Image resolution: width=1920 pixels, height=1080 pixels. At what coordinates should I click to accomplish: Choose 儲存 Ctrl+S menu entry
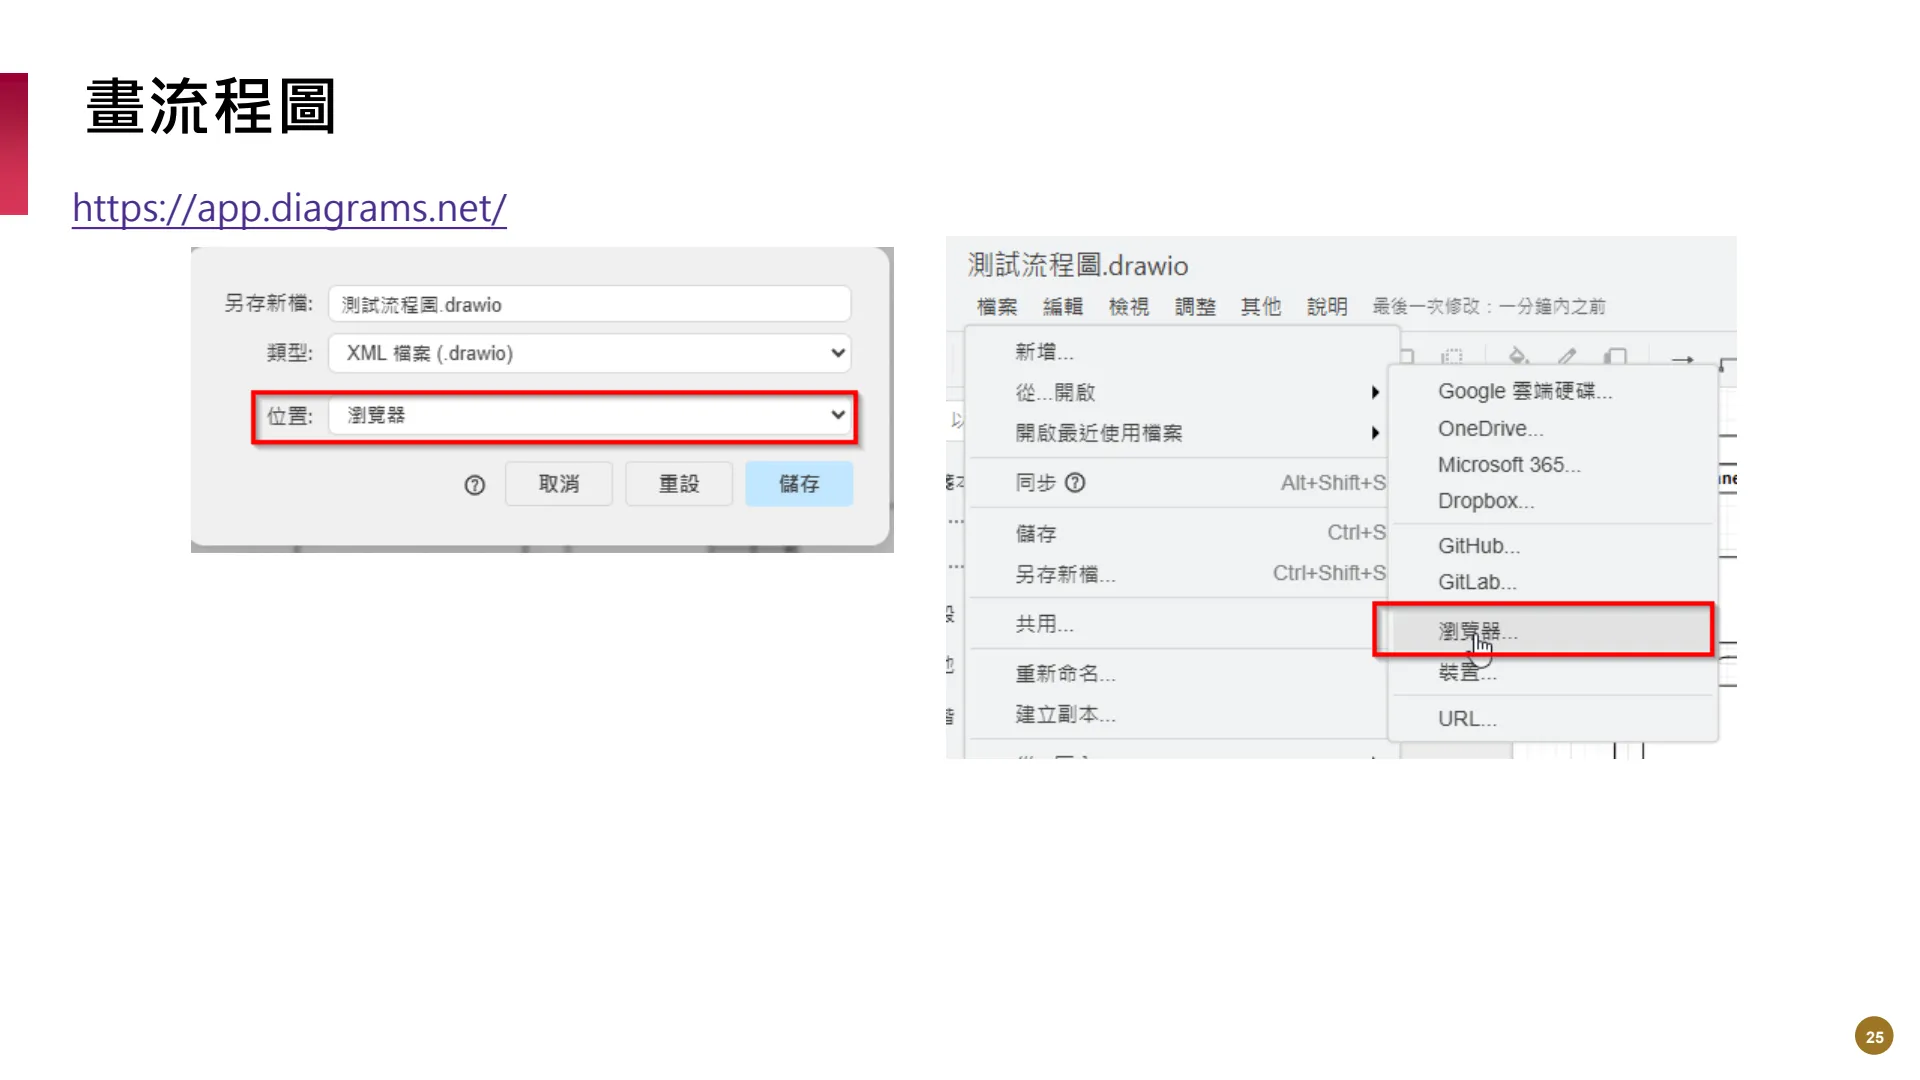(1180, 533)
